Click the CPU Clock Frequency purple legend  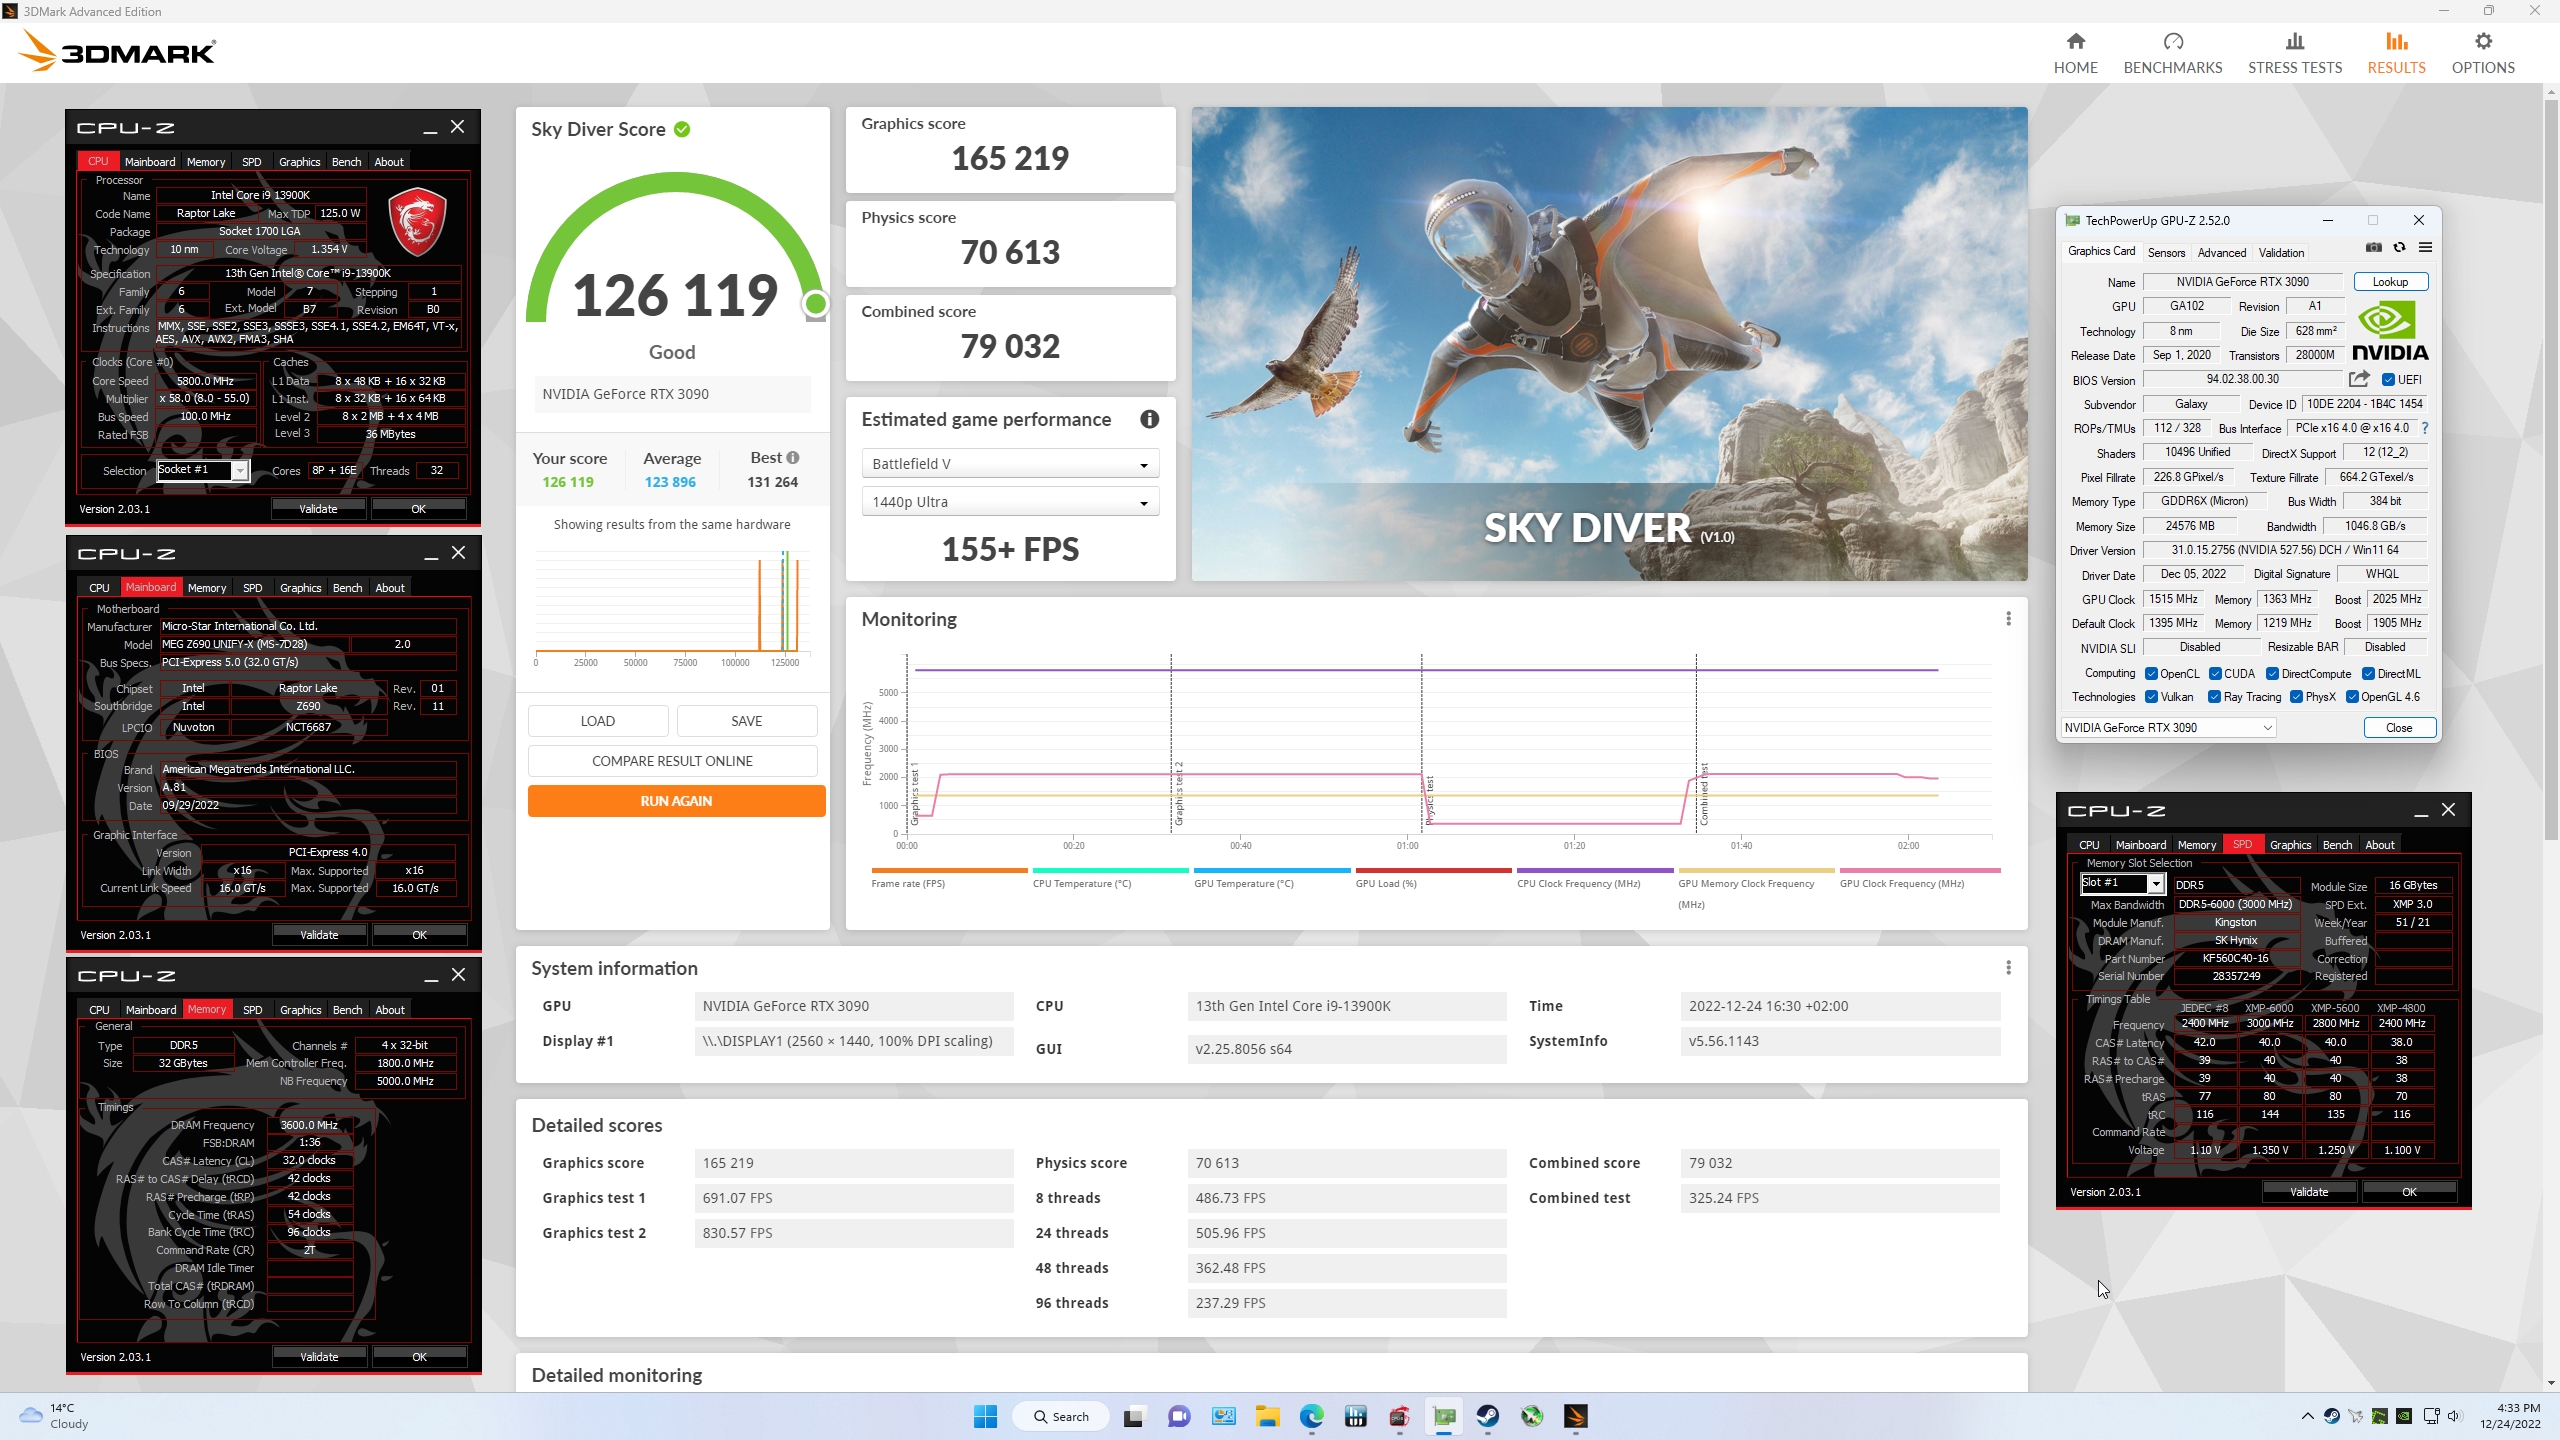pyautogui.click(x=1595, y=879)
